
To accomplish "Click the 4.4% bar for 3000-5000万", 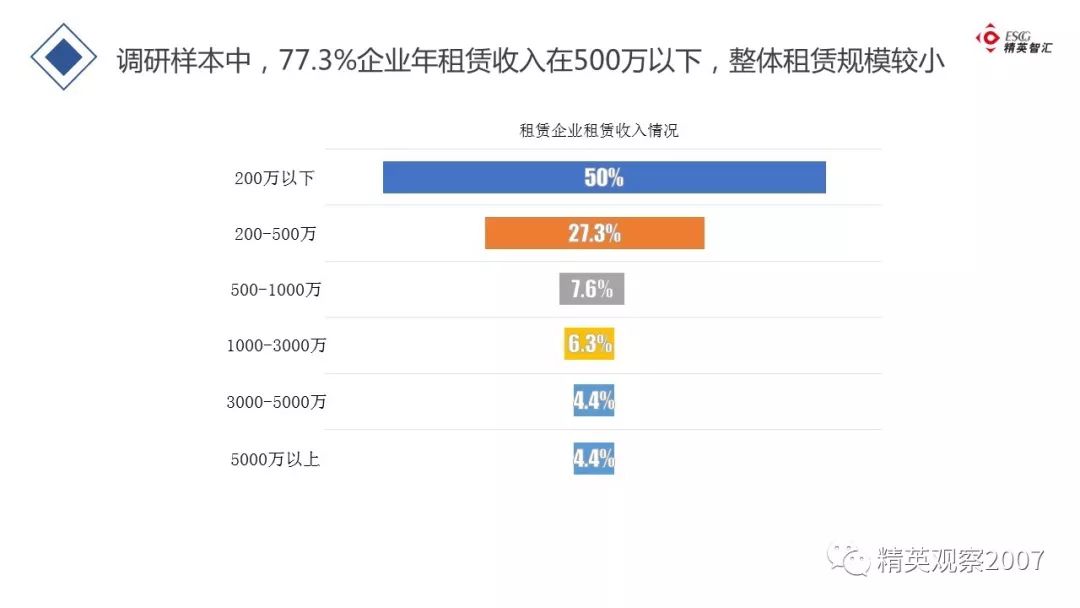I will tap(594, 400).
